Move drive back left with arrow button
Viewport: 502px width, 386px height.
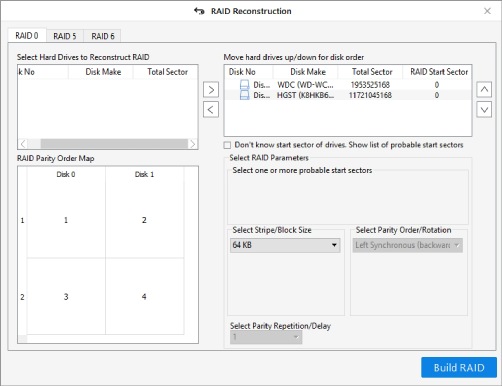211,110
